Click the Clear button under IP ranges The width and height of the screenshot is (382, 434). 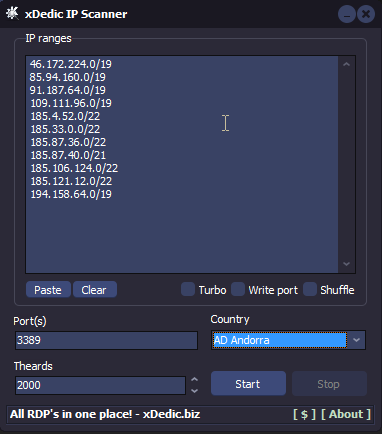(95, 289)
